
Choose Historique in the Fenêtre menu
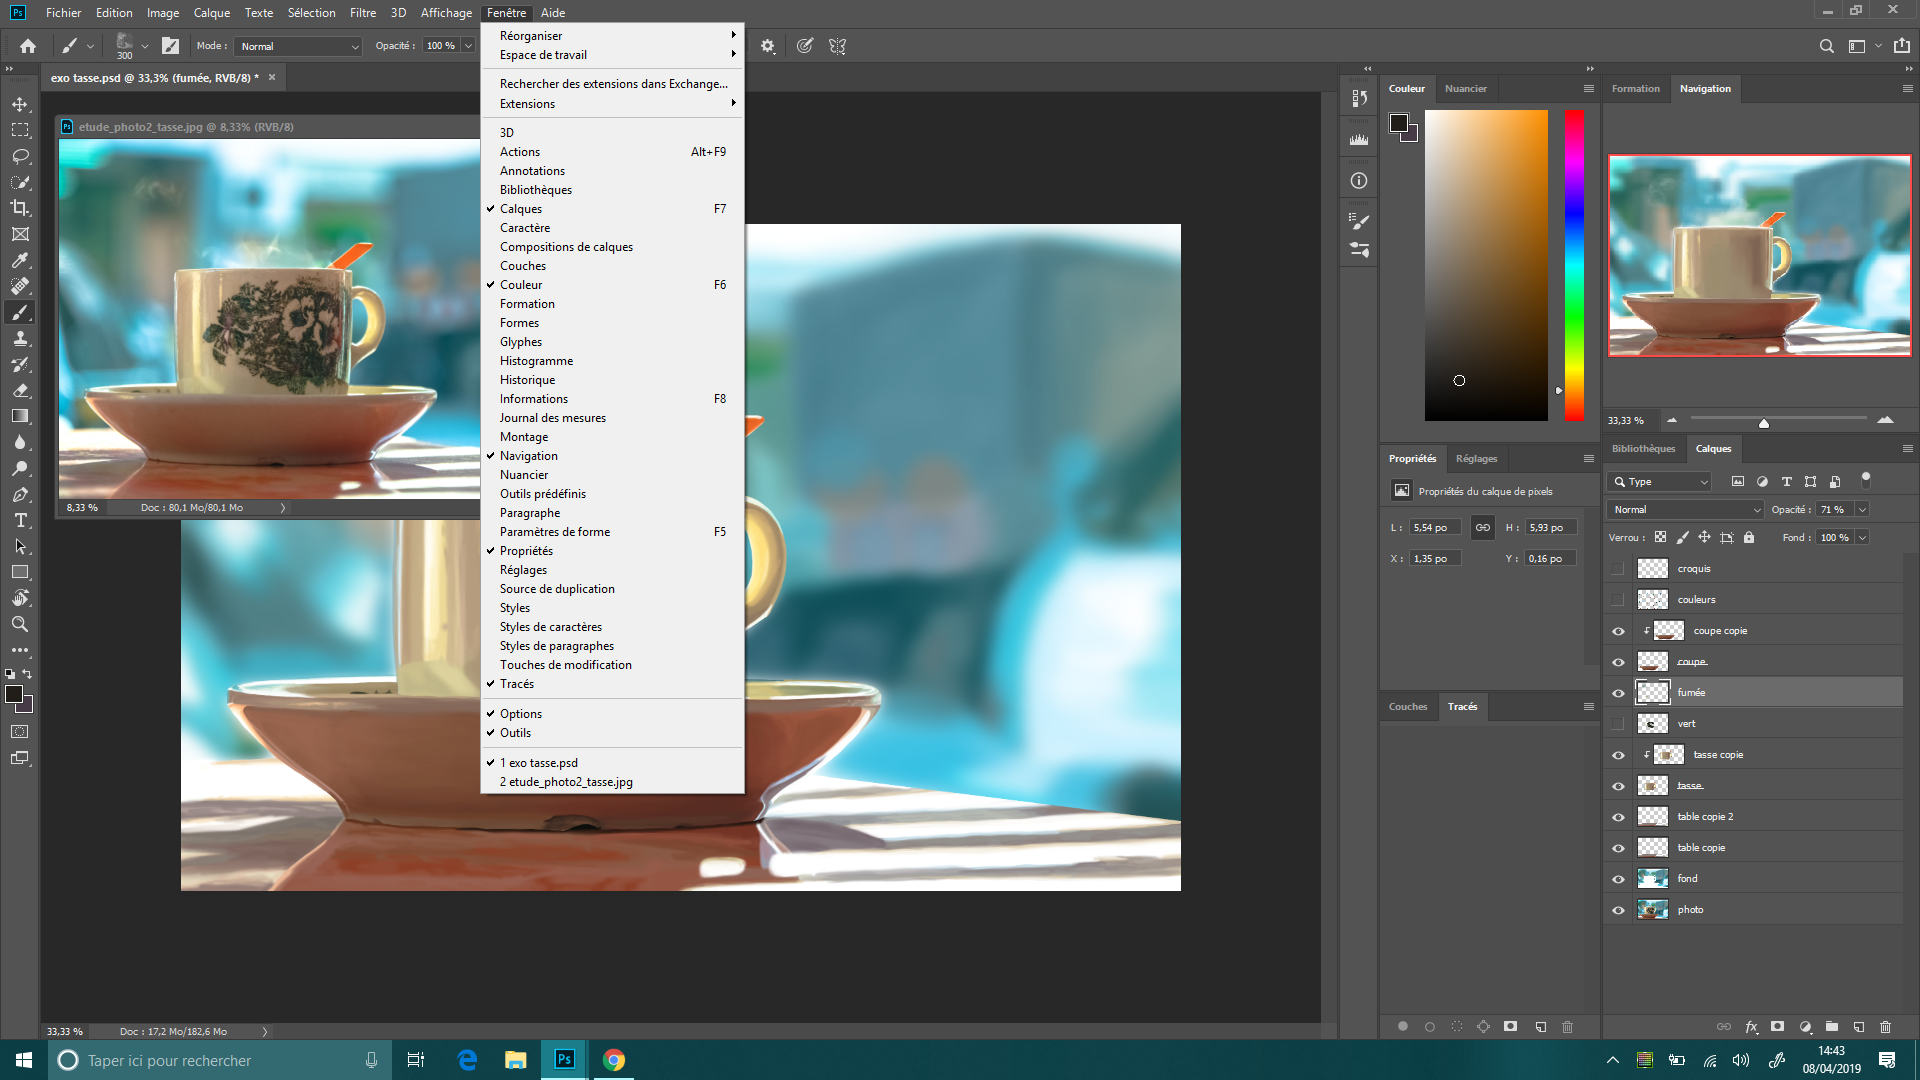point(527,380)
